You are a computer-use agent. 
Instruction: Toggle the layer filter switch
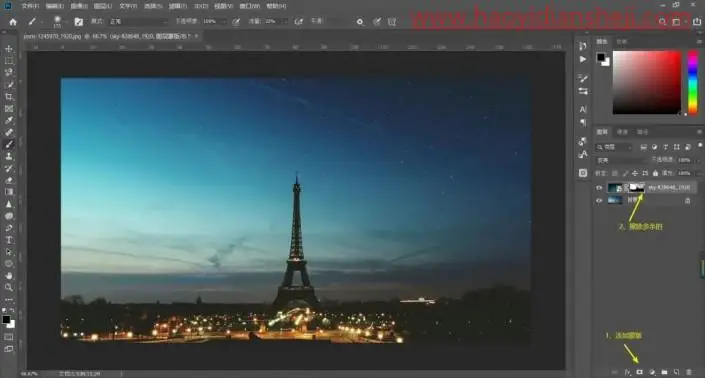click(700, 146)
